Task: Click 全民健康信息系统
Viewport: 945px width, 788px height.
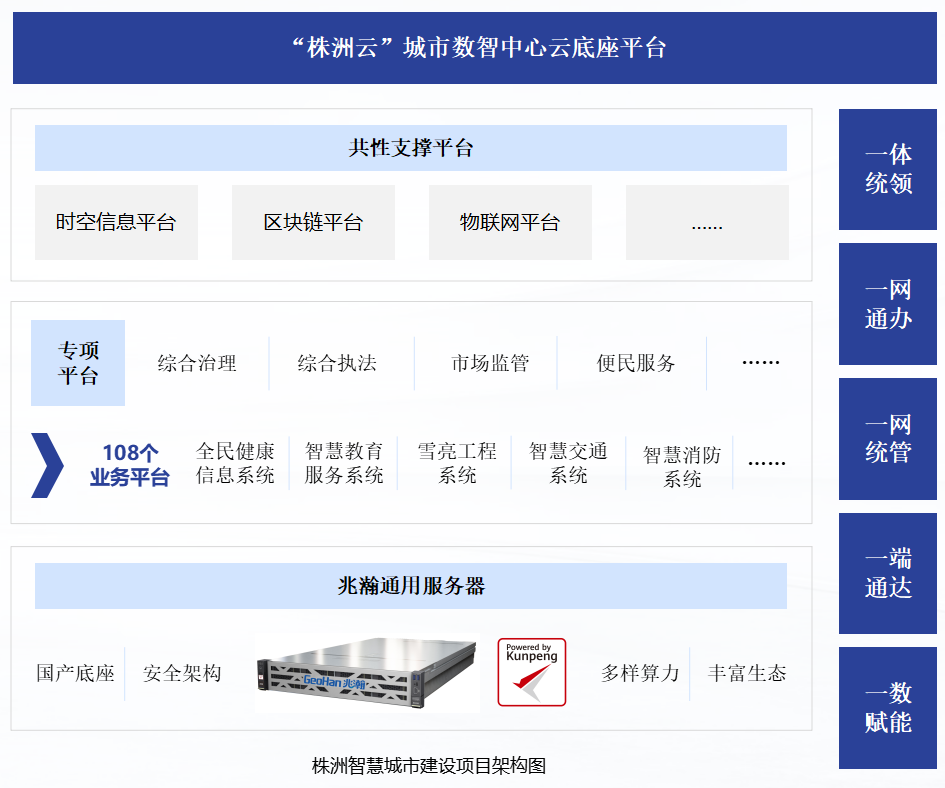Action: (235, 463)
